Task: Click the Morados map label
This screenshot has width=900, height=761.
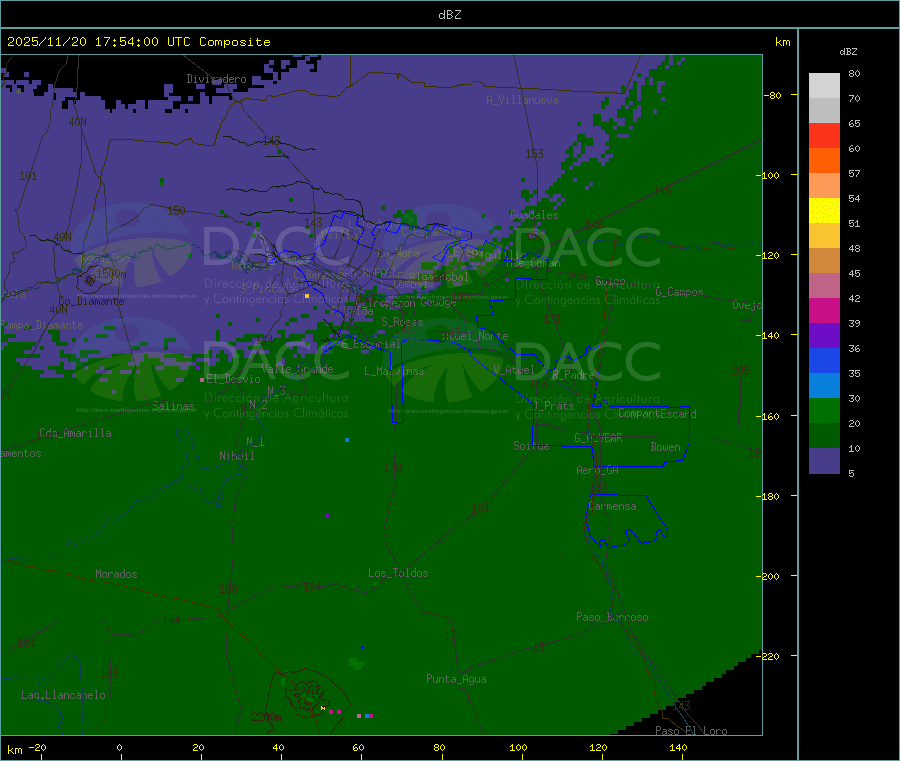Action: pos(116,574)
